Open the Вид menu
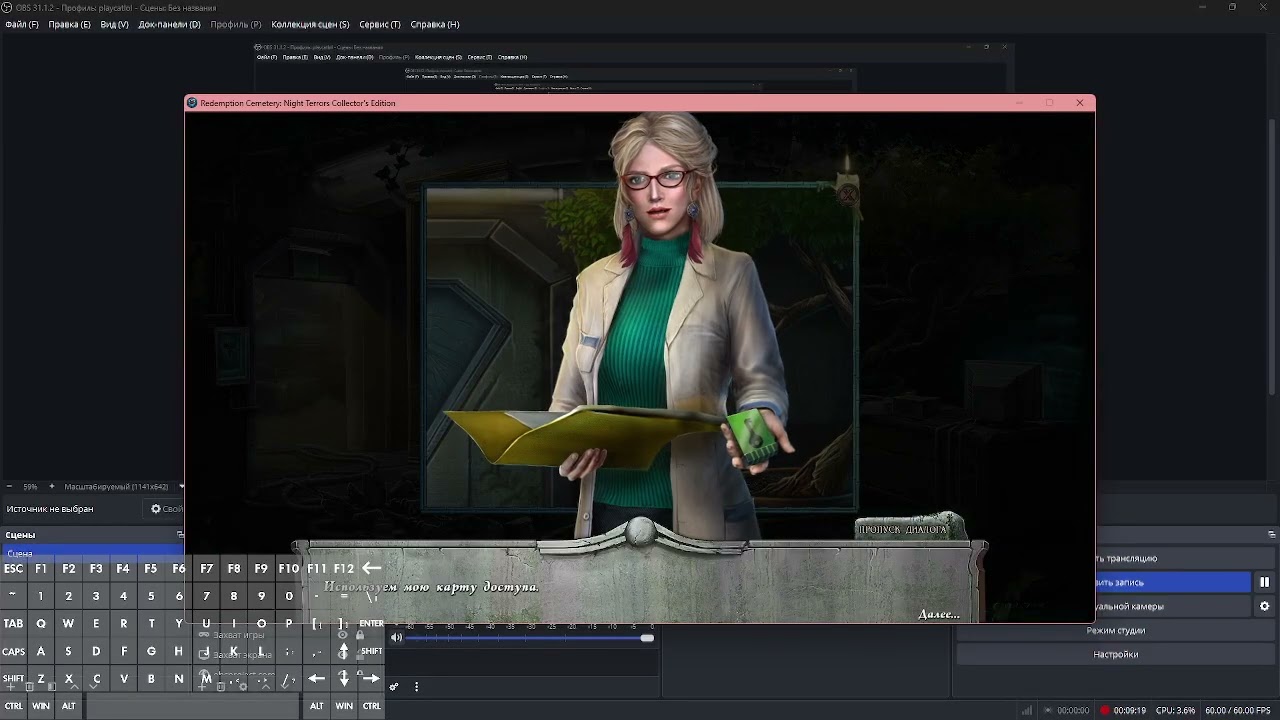 pos(114,24)
